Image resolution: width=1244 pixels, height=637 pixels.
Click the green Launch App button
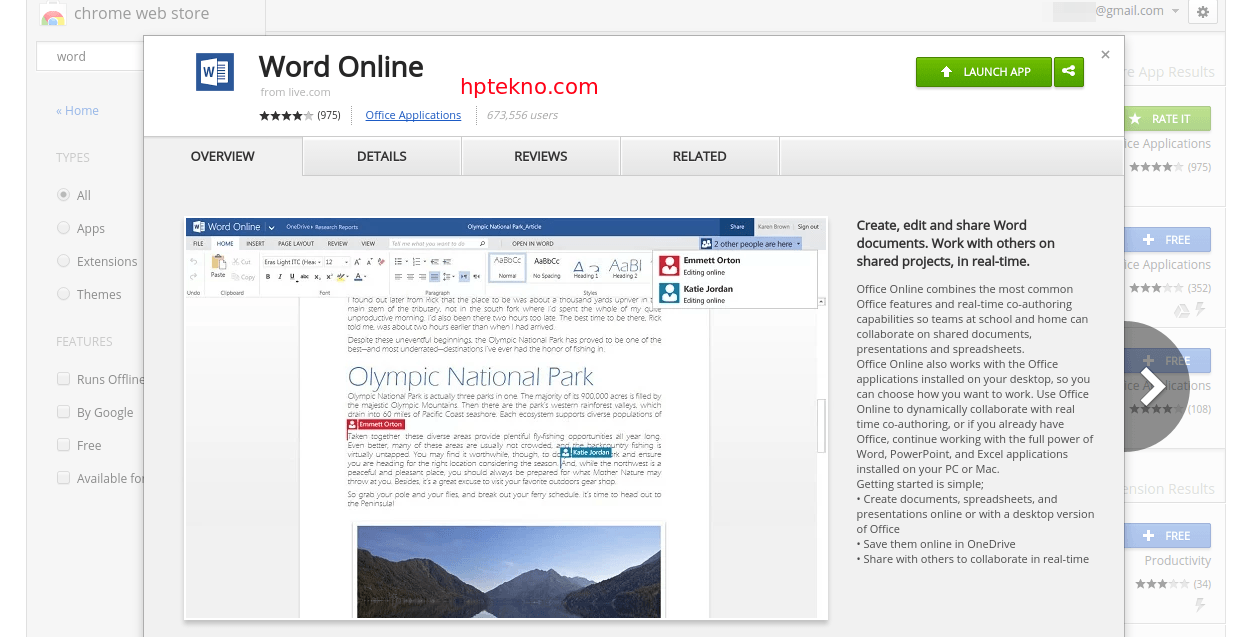[x=984, y=72]
